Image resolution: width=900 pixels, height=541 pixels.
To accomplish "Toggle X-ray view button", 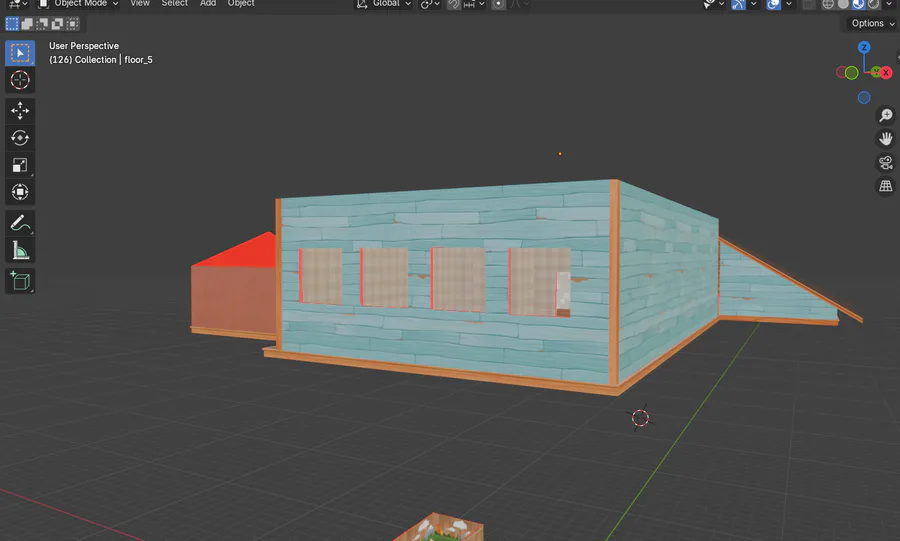I will point(809,4).
